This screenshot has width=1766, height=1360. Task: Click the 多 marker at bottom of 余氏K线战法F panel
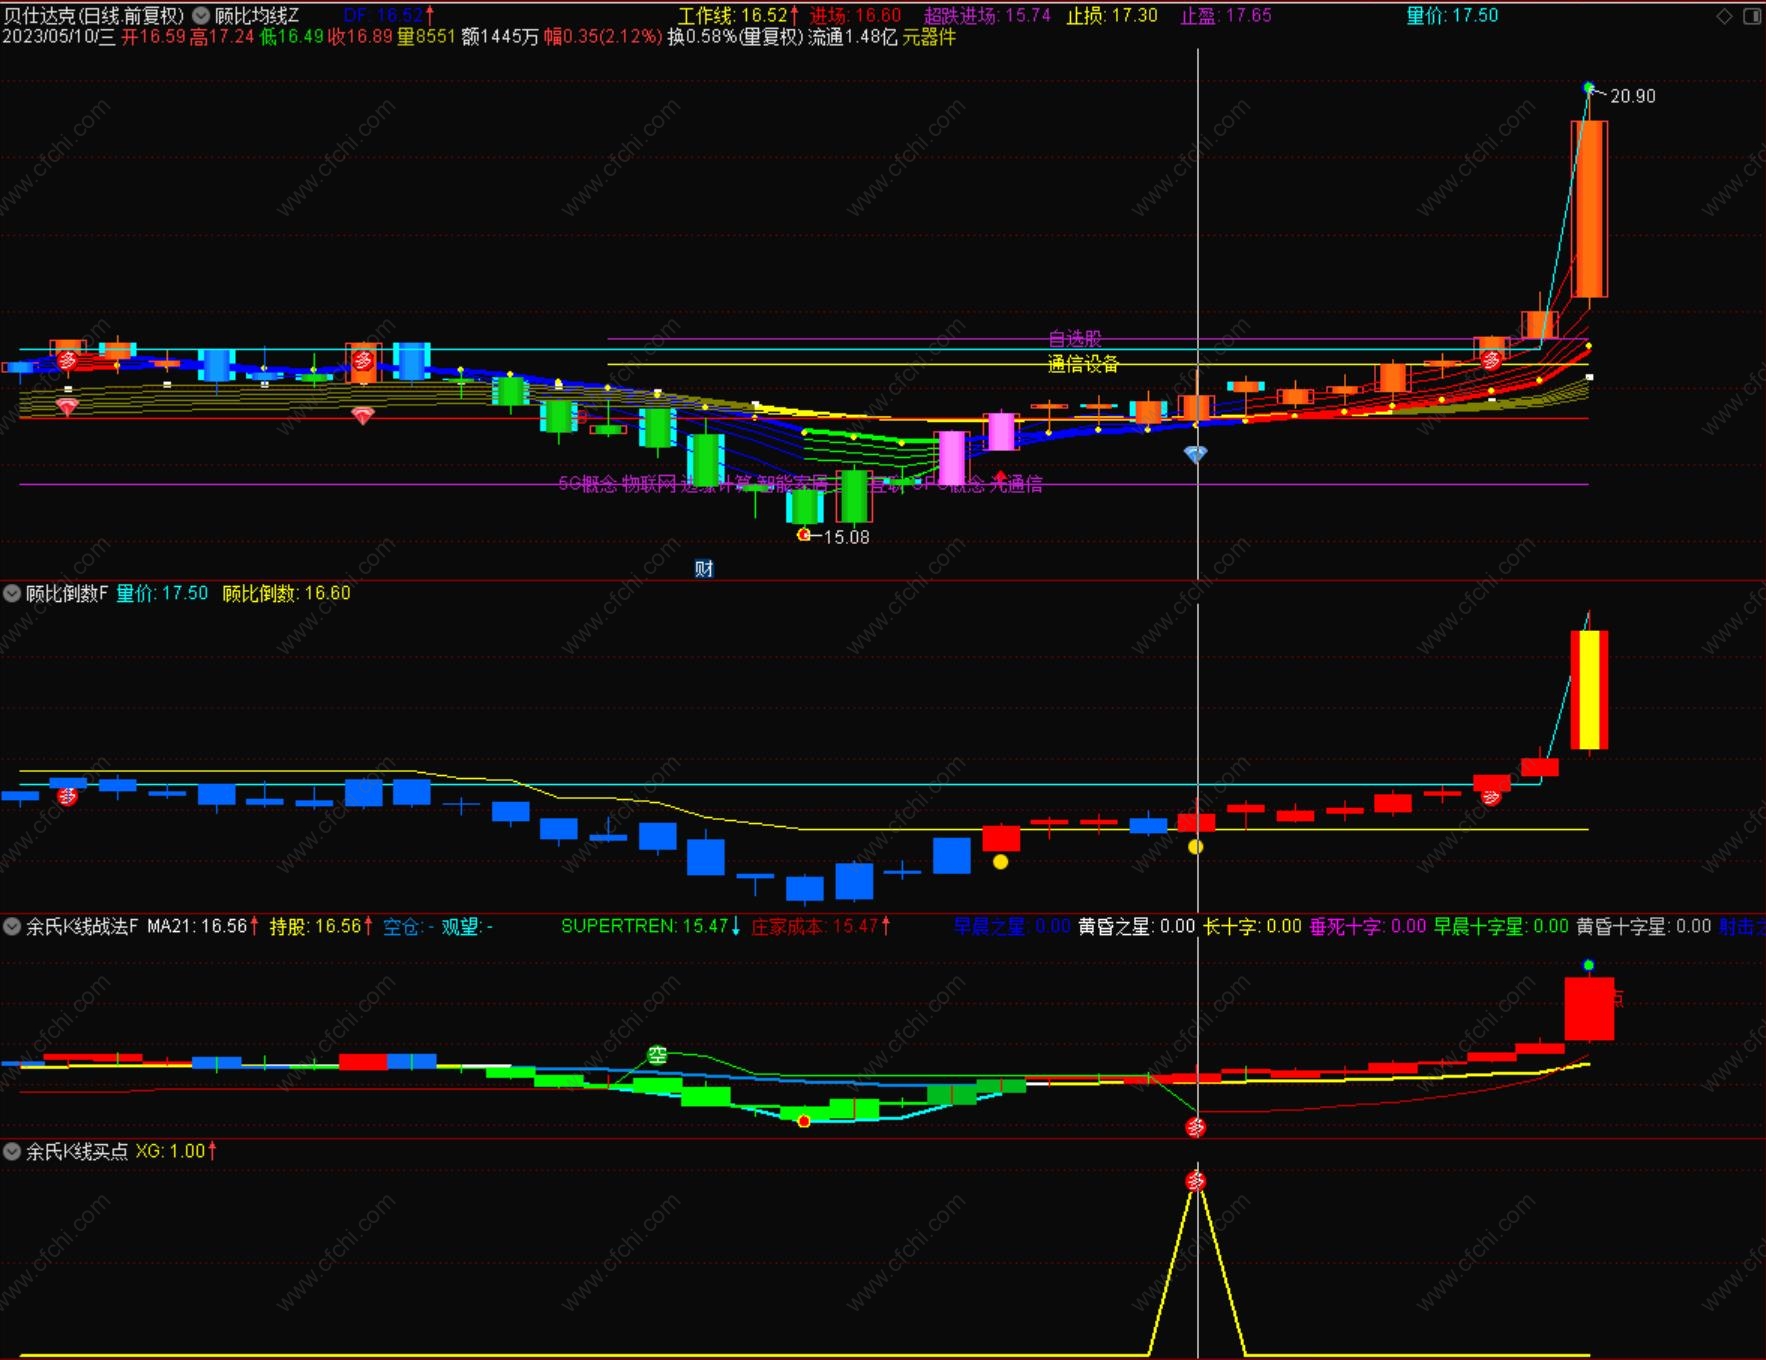(x=1195, y=1128)
